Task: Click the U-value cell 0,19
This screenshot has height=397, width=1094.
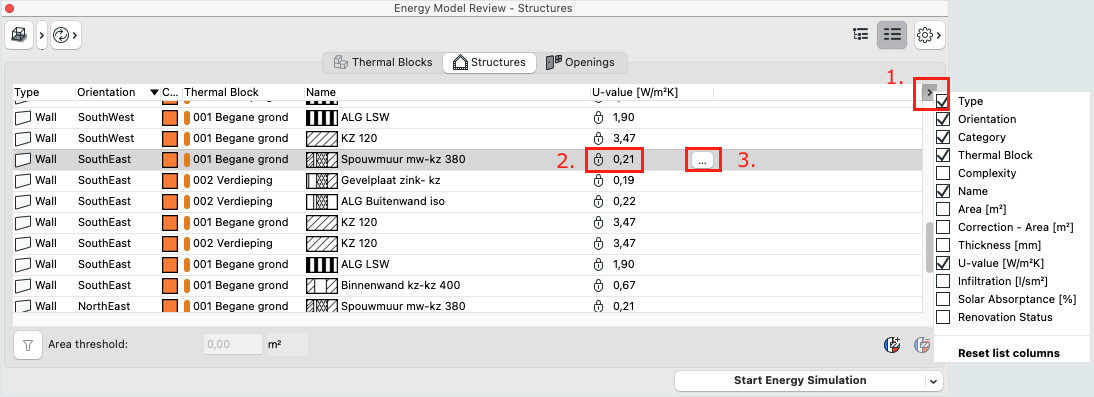Action: coord(624,181)
